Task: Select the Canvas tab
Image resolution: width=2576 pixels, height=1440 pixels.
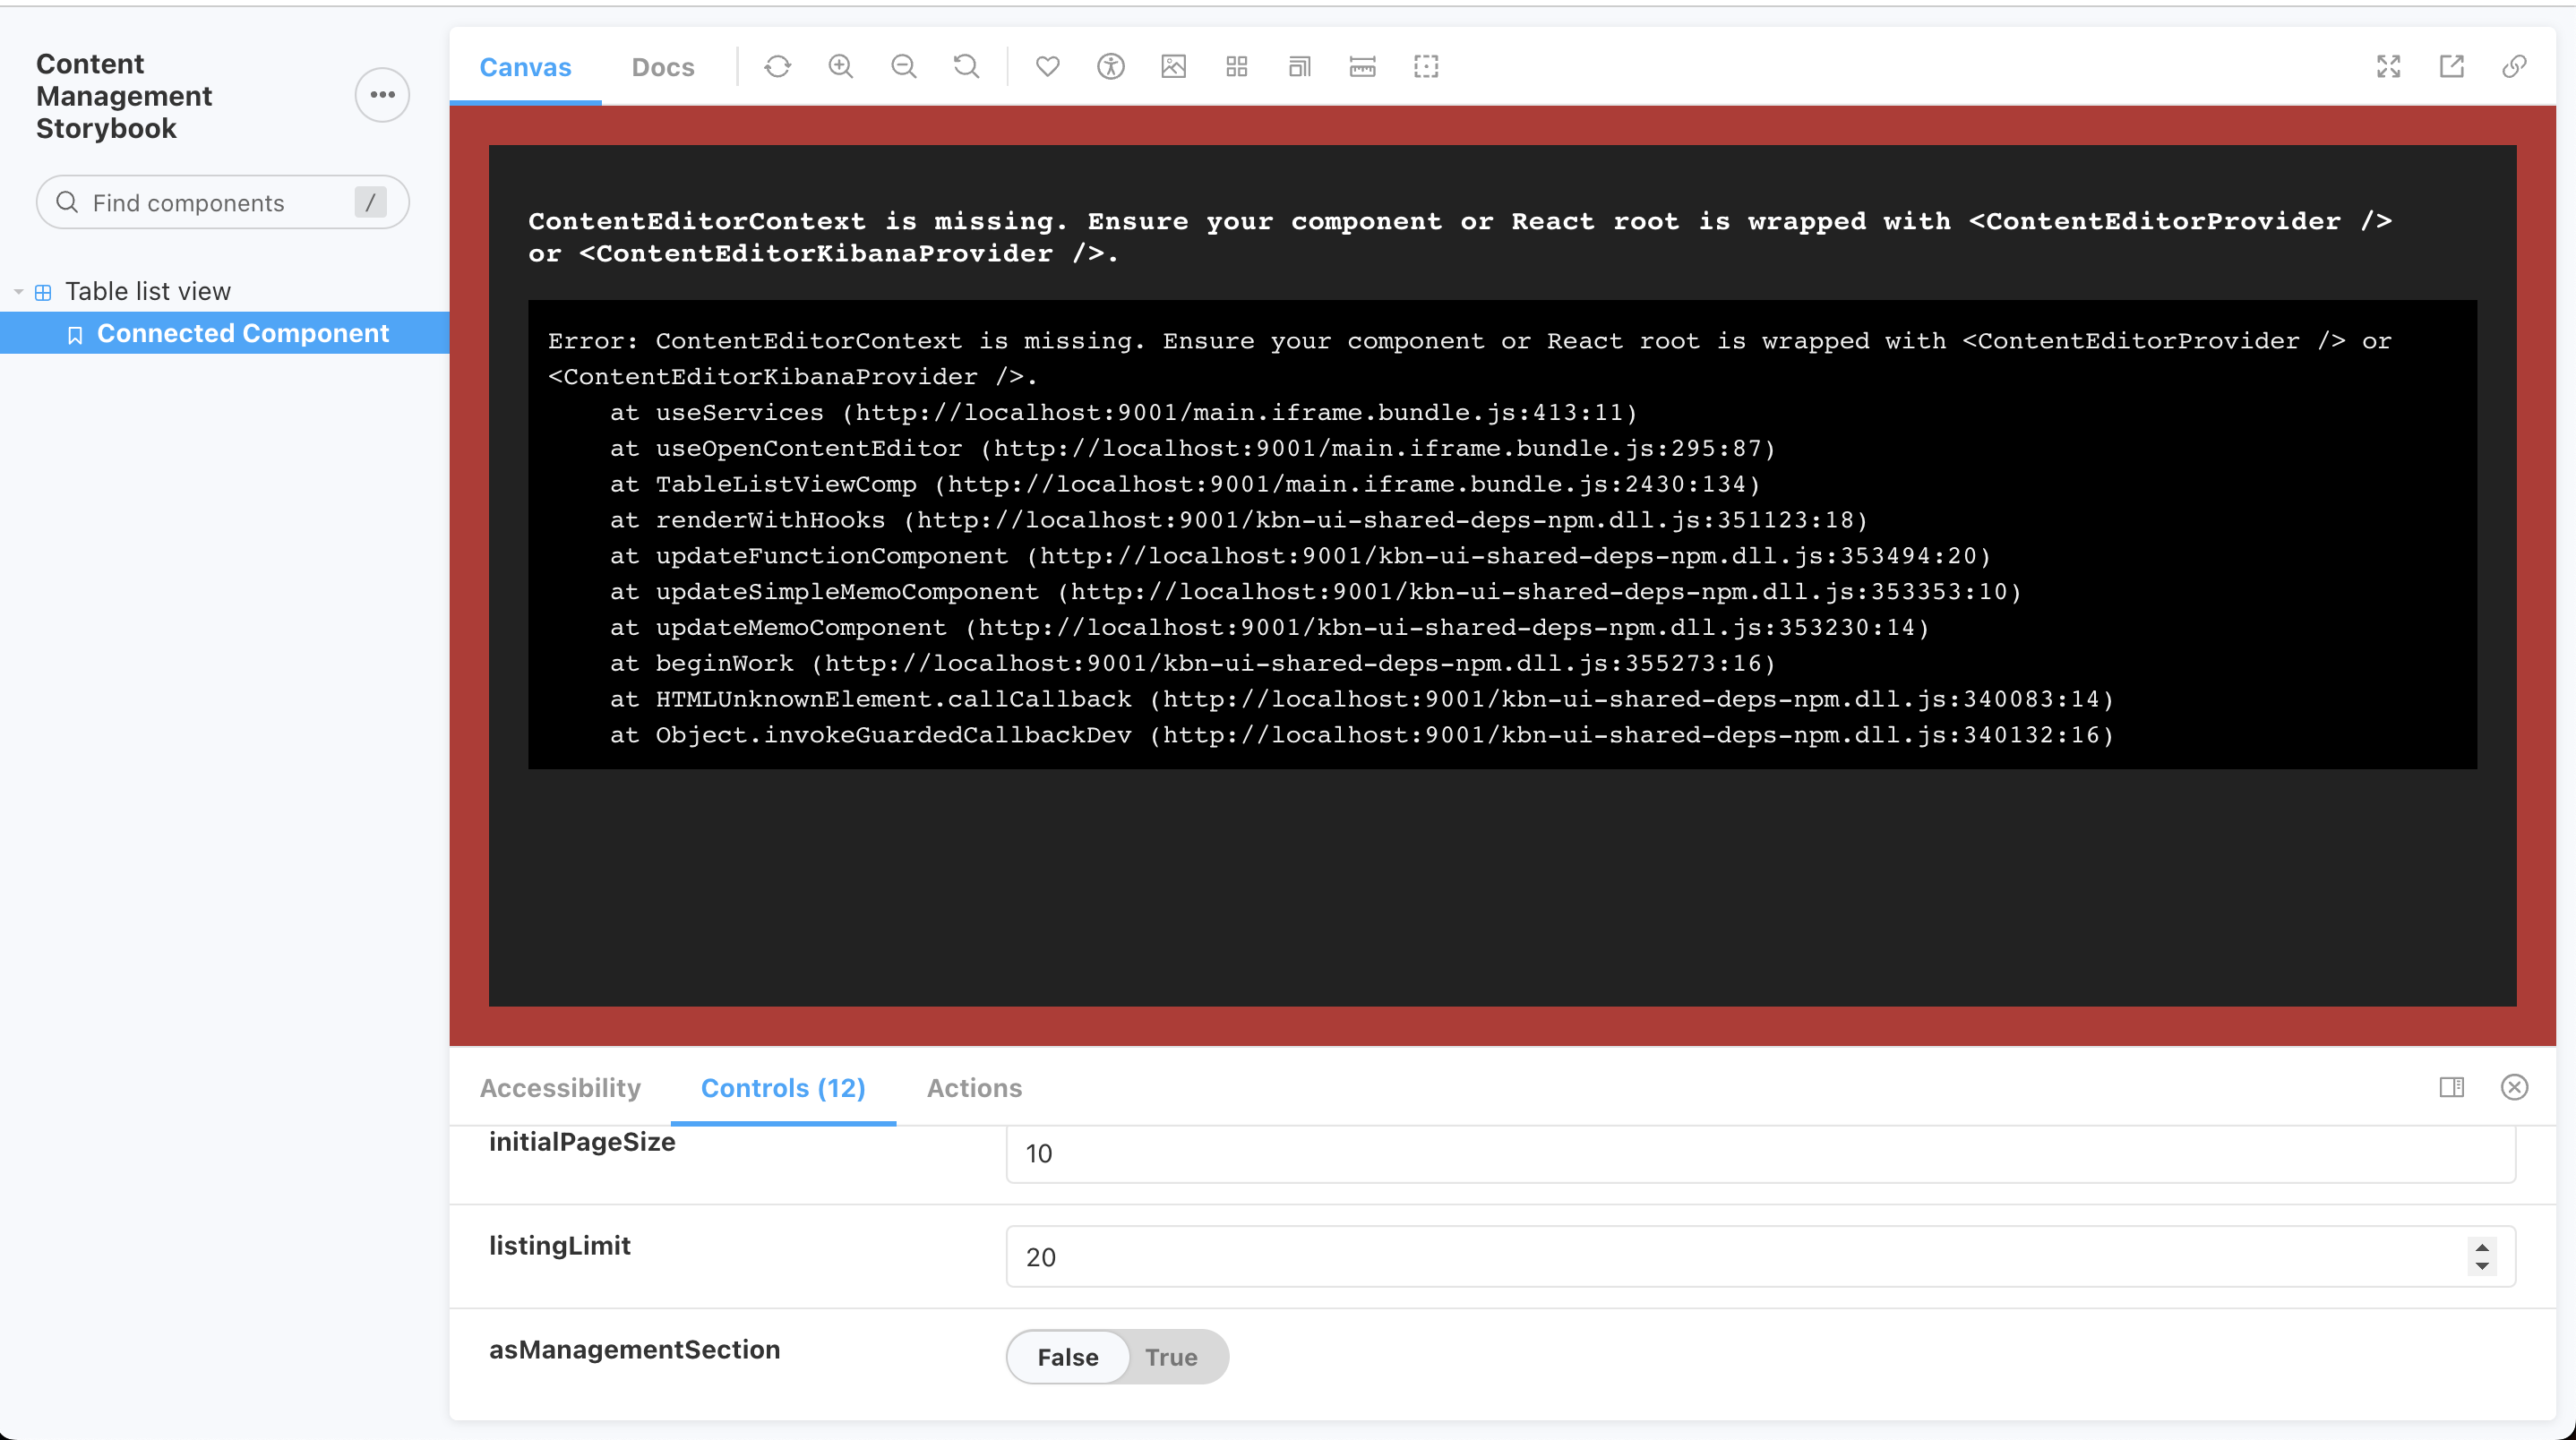Action: (525, 67)
